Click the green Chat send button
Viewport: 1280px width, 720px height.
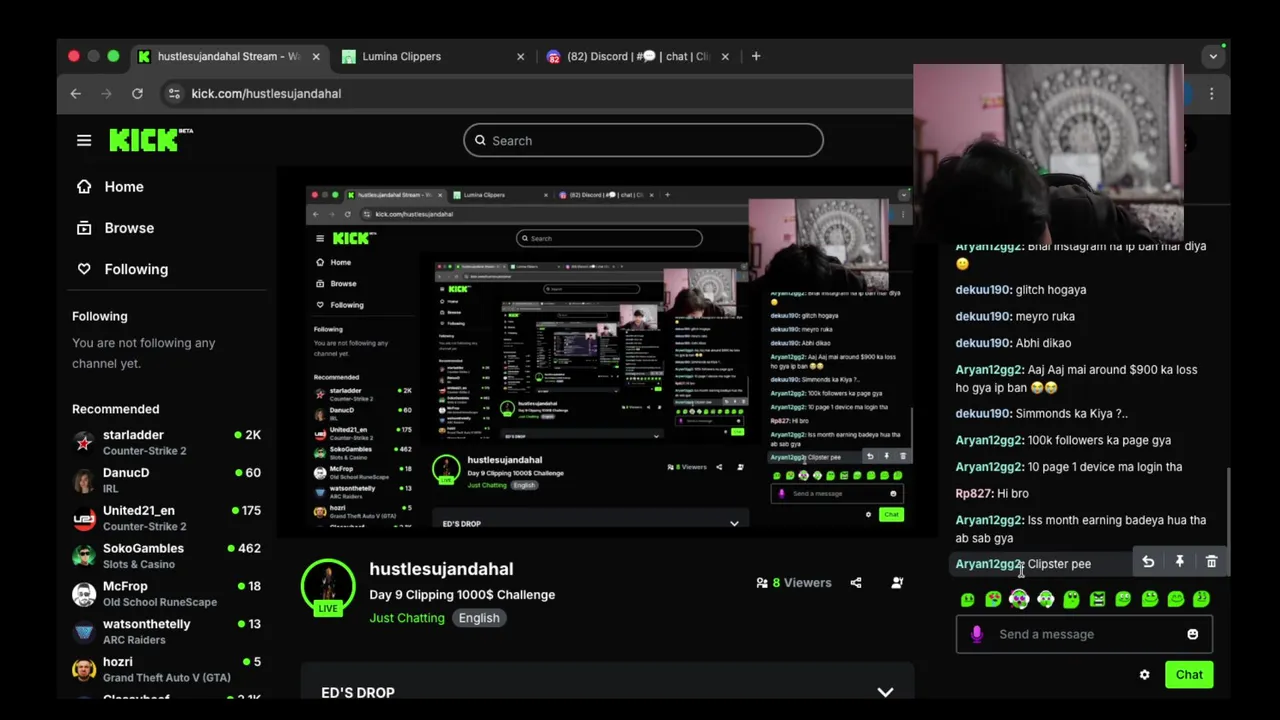(x=1189, y=675)
